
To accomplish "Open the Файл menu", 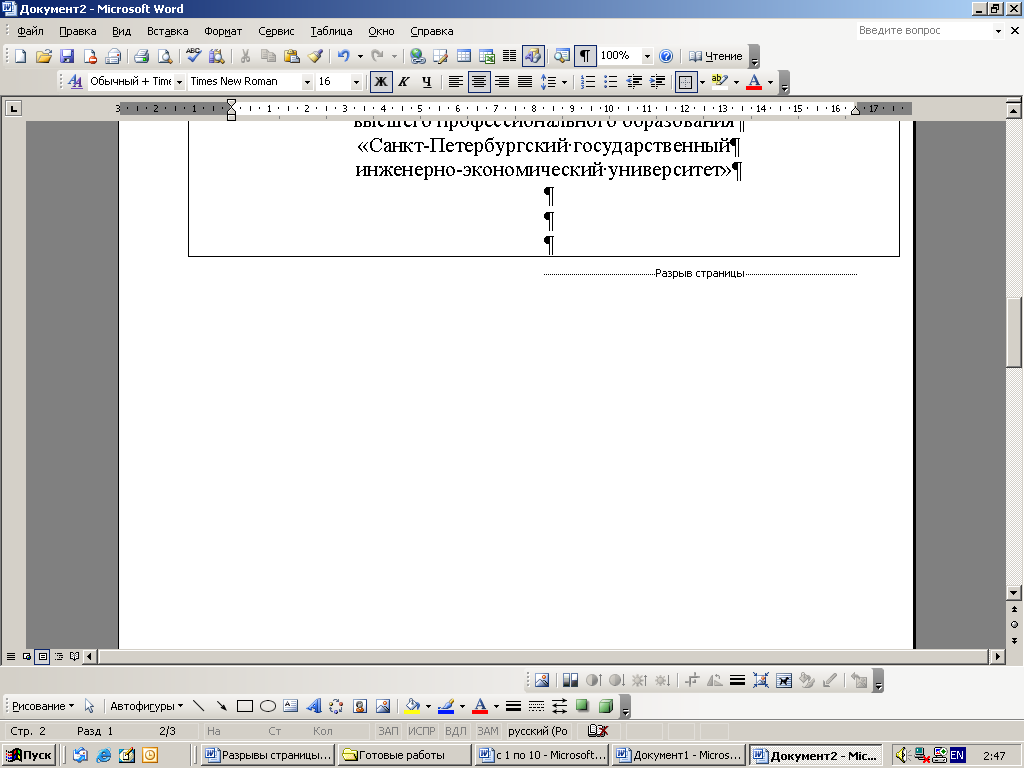I will pyautogui.click(x=30, y=31).
